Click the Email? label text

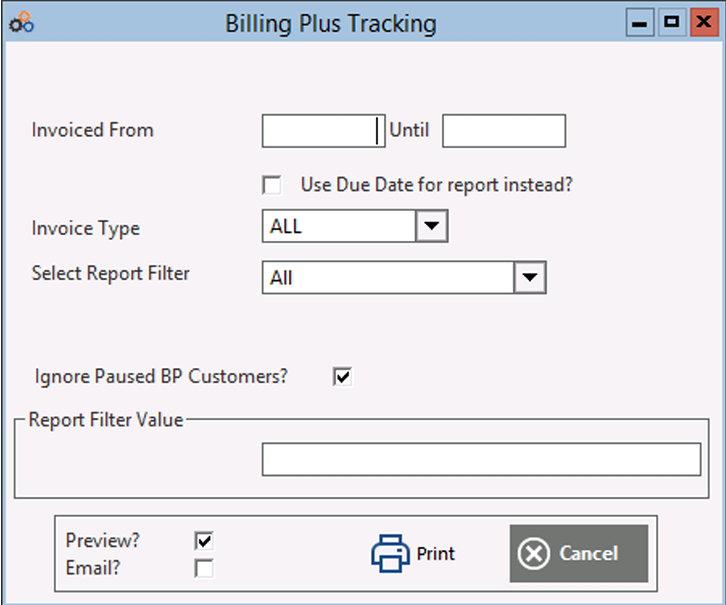point(93,568)
